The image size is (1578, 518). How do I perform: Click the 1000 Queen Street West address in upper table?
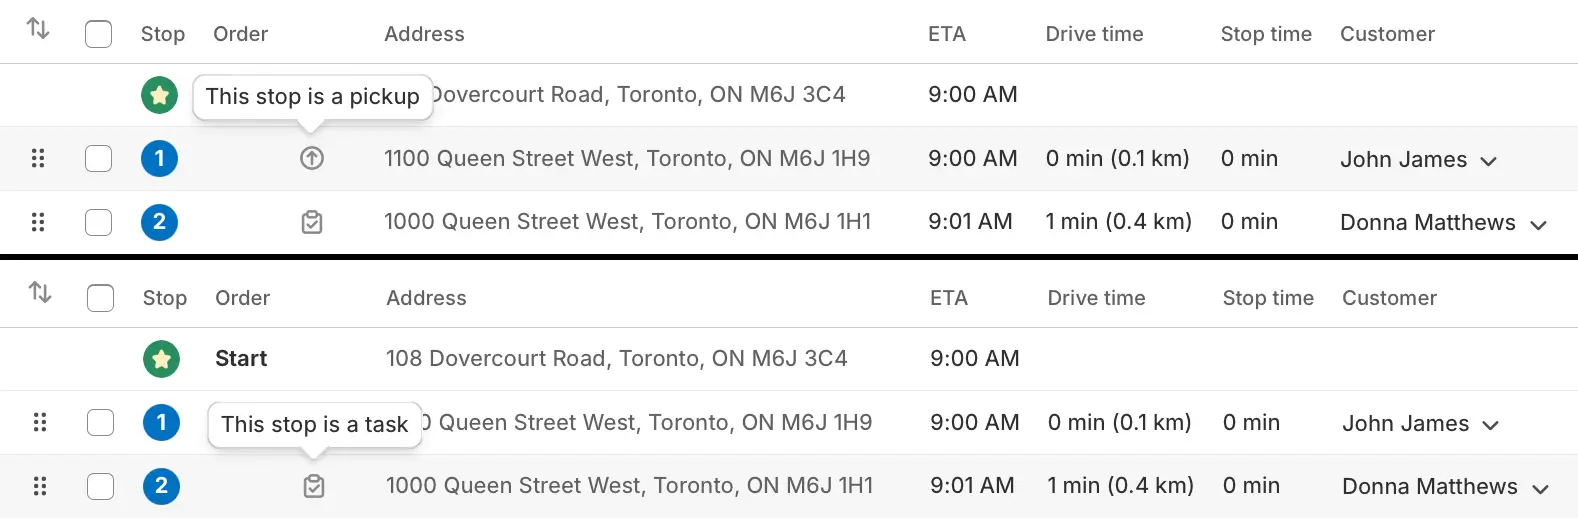coord(627,222)
